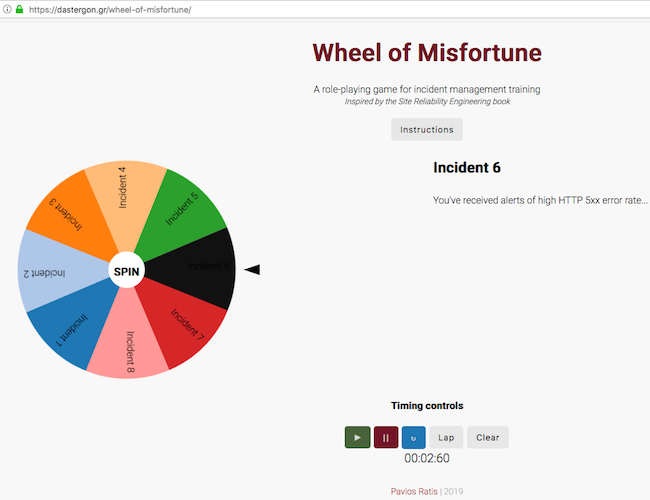Click the Lap button
Image resolution: width=650 pixels, height=500 pixels.
pyautogui.click(x=446, y=437)
